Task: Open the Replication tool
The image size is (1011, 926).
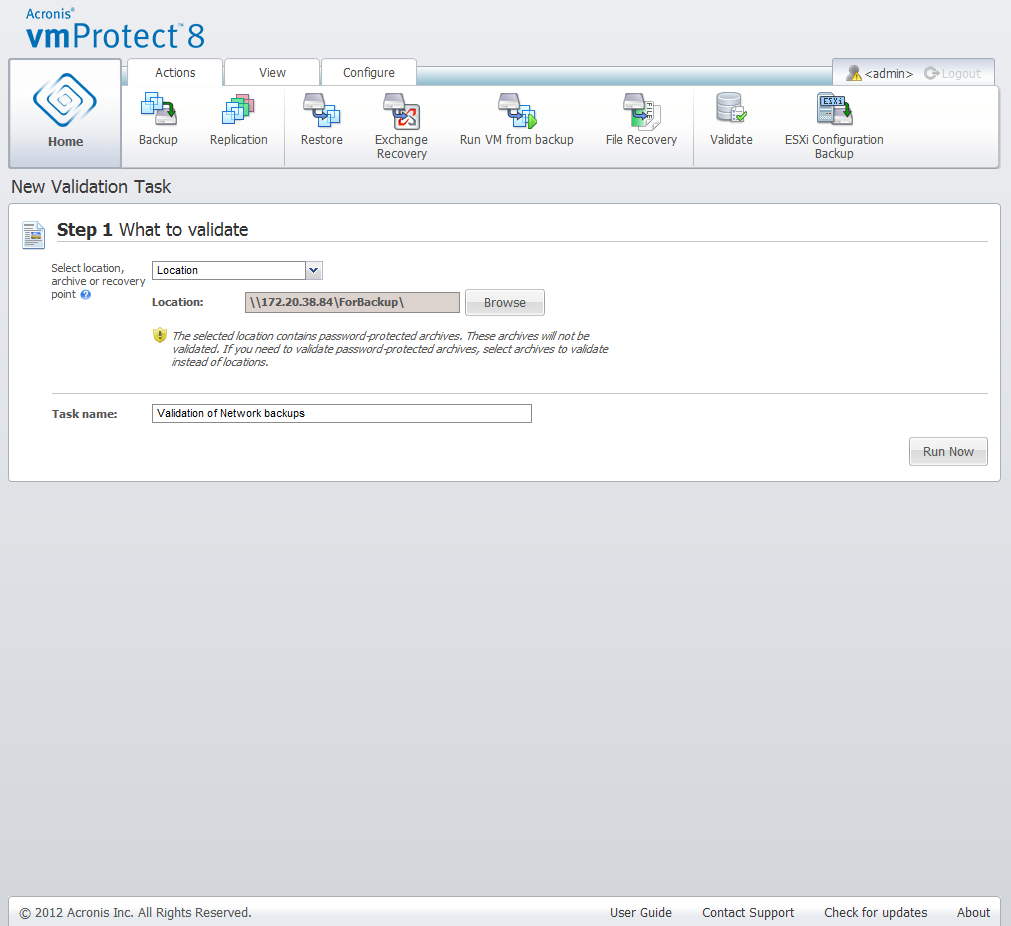Action: [x=239, y=120]
